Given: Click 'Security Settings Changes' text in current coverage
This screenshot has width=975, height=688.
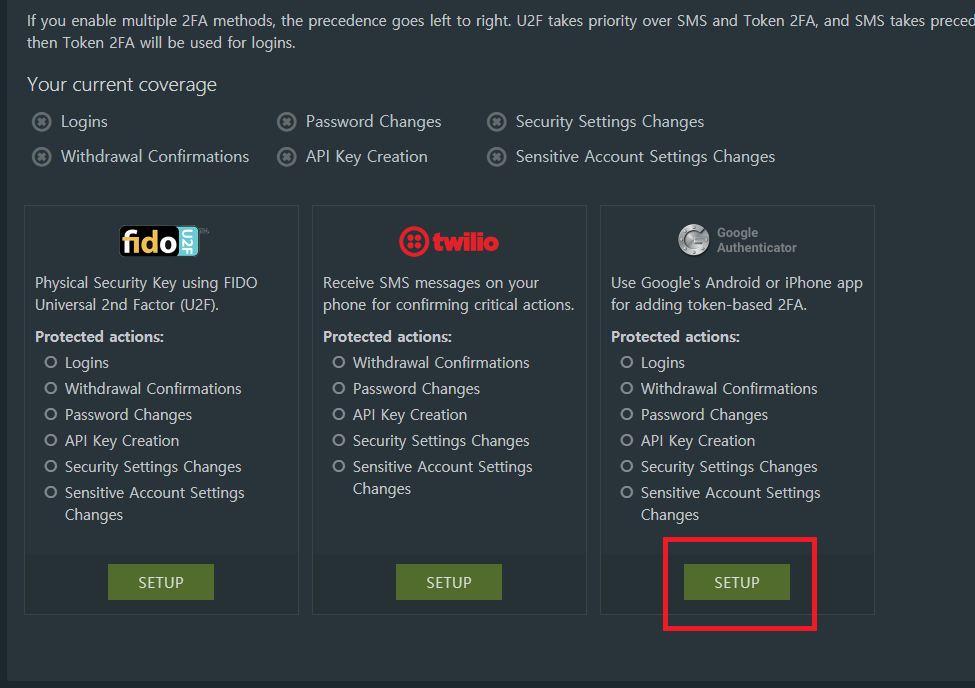Looking at the screenshot, I should (x=610, y=122).
